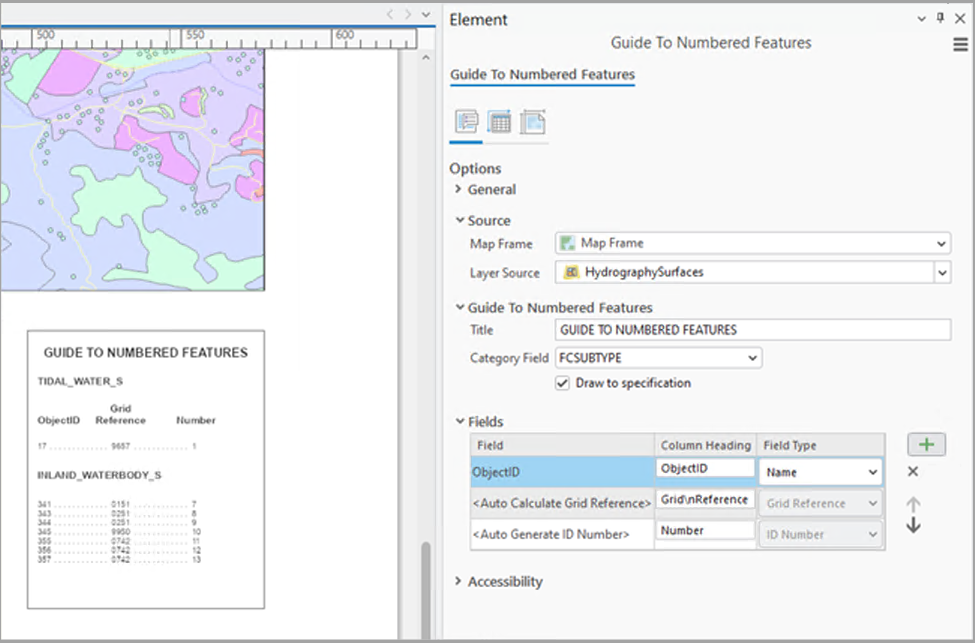Viewport: 975px width, 643px height.
Task: Open disabled ID Number field type dropdown
Action: (x=820, y=534)
